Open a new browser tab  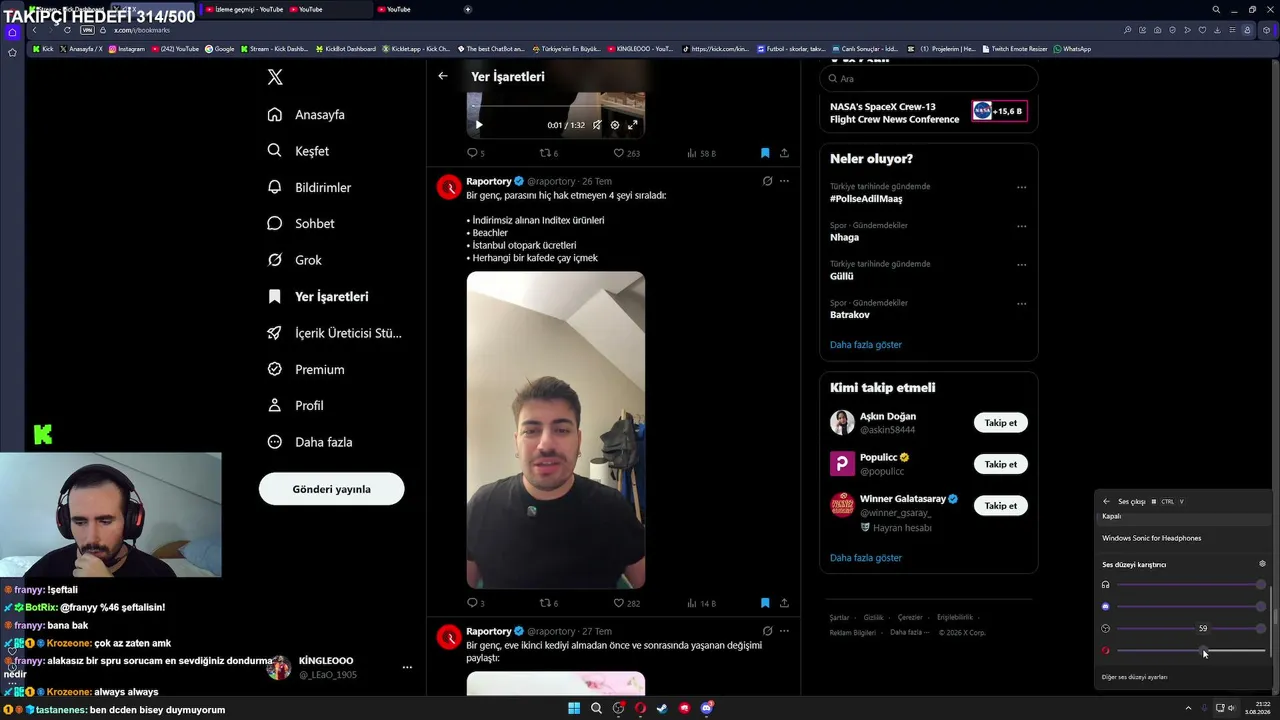(468, 9)
